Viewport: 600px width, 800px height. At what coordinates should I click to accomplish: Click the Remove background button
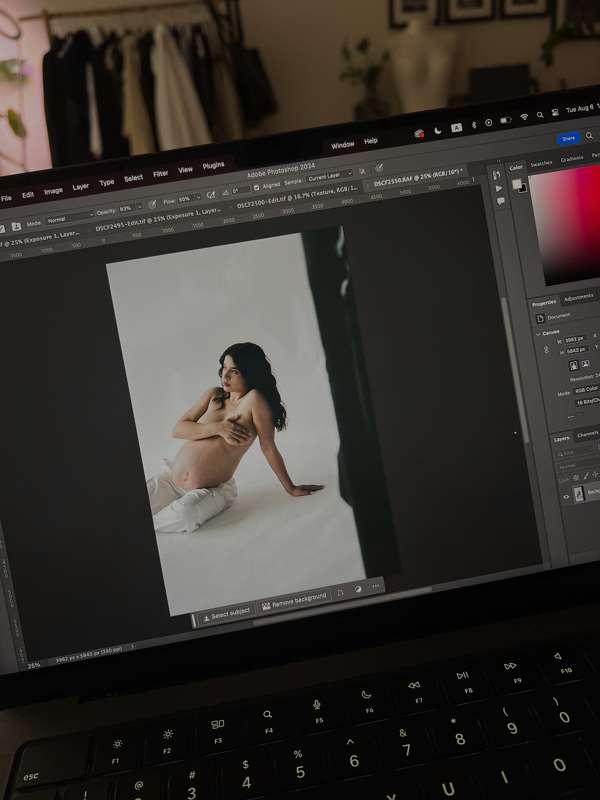[x=293, y=602]
